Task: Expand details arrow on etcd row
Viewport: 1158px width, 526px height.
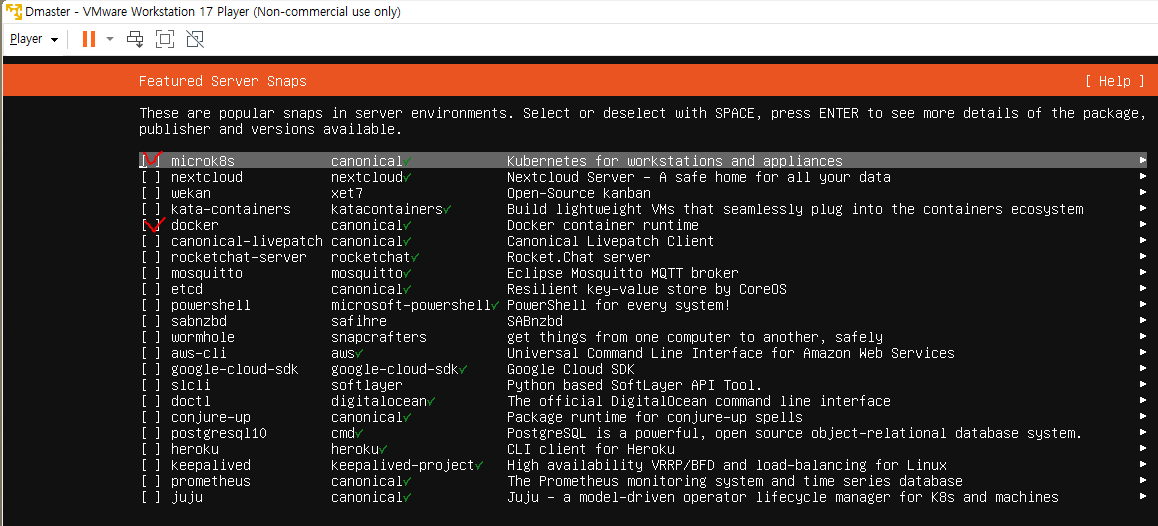Action: tap(1142, 289)
